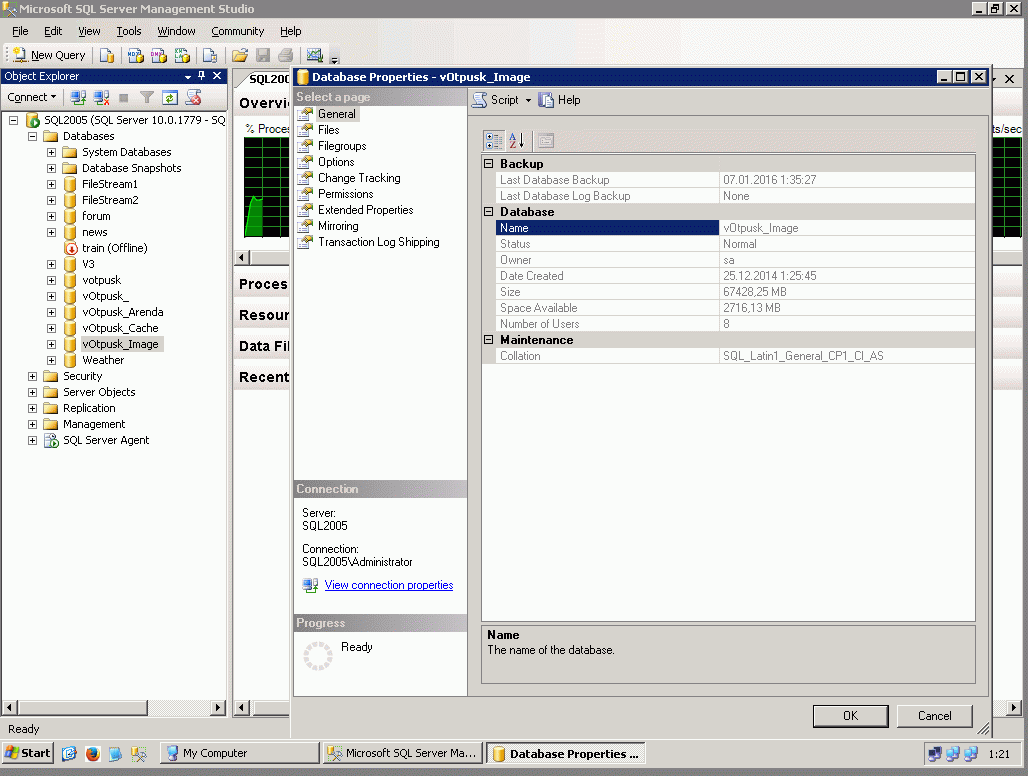The width and height of the screenshot is (1028, 776).
Task: Expand the SQL Server Agent node
Action: pos(32,440)
